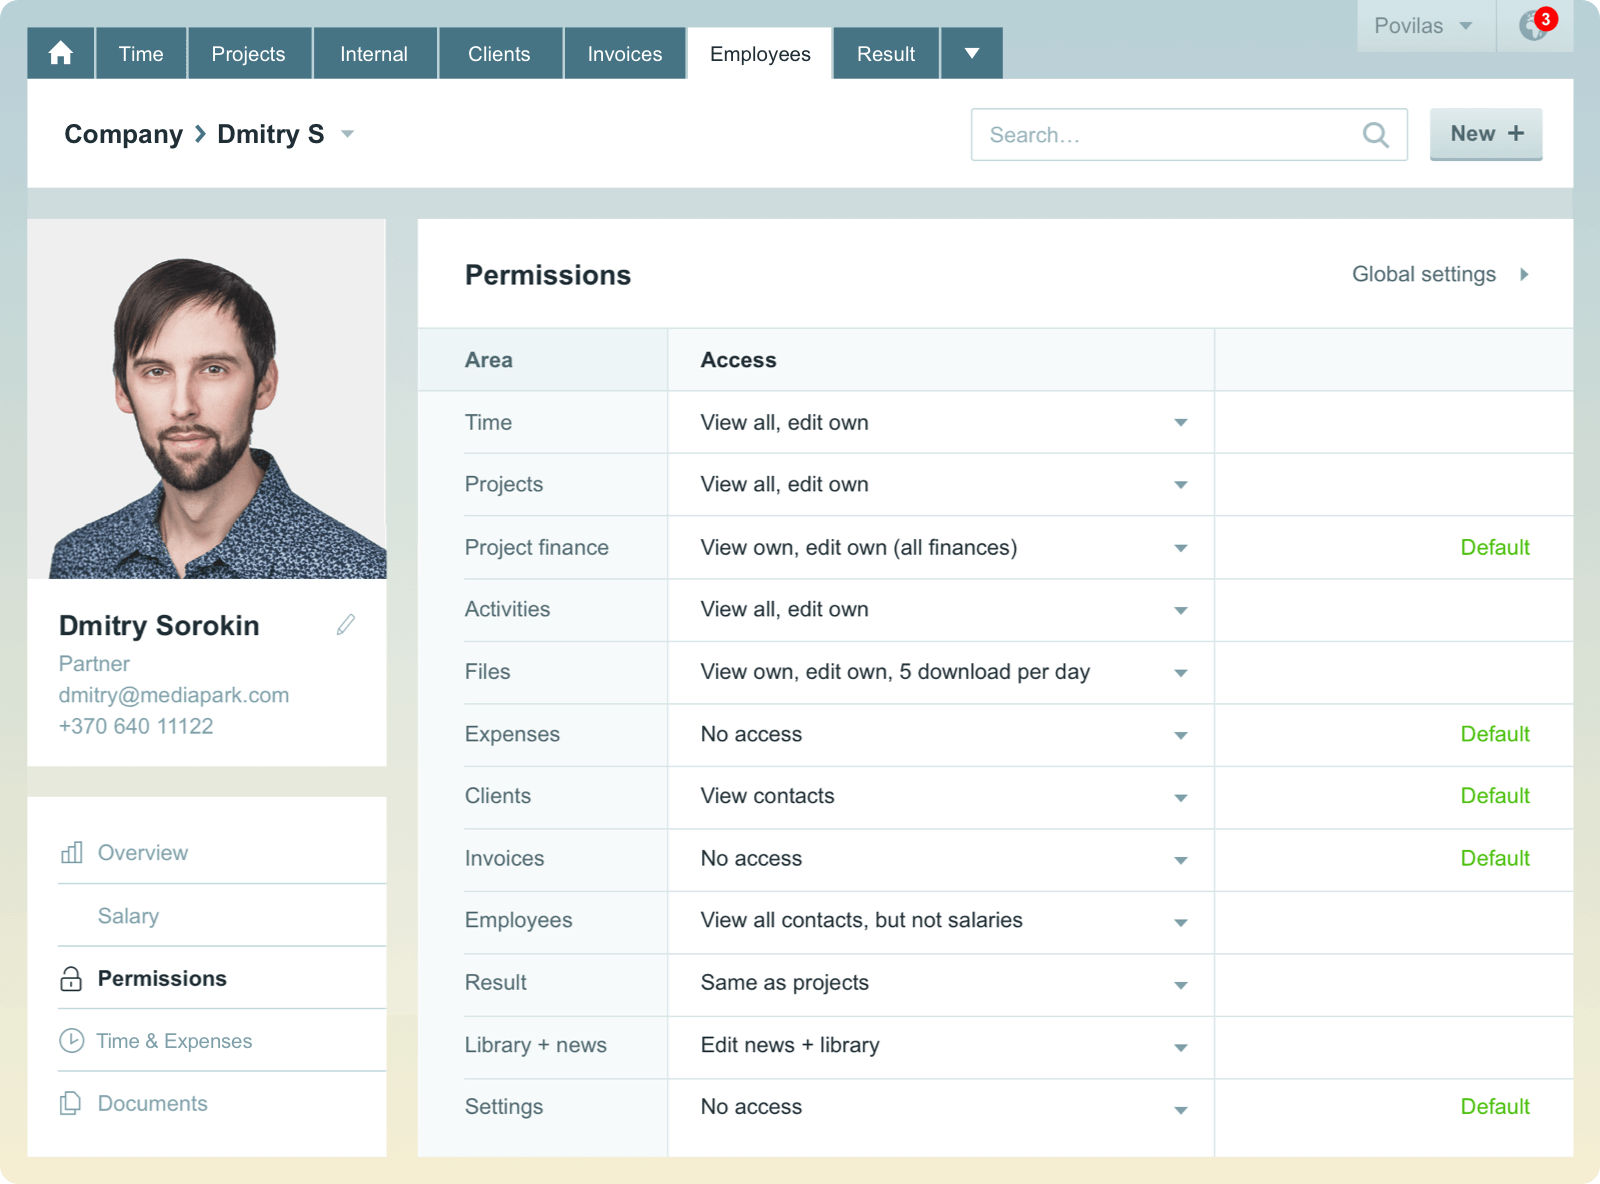Go to the home icon tab
Screen dimensions: 1600x1184
pyautogui.click(x=61, y=54)
